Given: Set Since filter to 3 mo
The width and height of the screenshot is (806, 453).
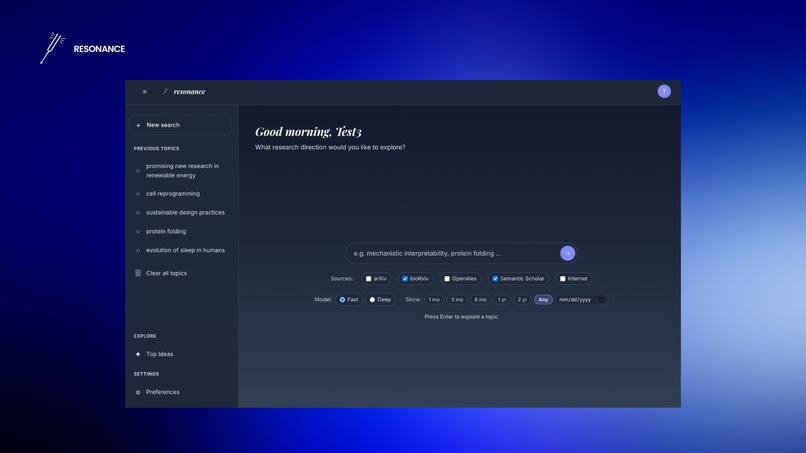Looking at the screenshot, I should tap(457, 300).
